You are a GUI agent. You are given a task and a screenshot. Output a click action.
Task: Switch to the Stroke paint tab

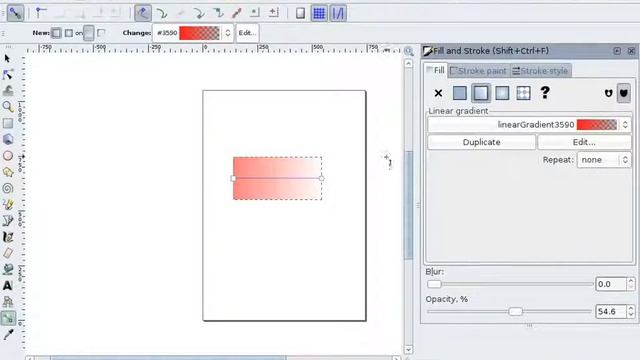tap(478, 71)
